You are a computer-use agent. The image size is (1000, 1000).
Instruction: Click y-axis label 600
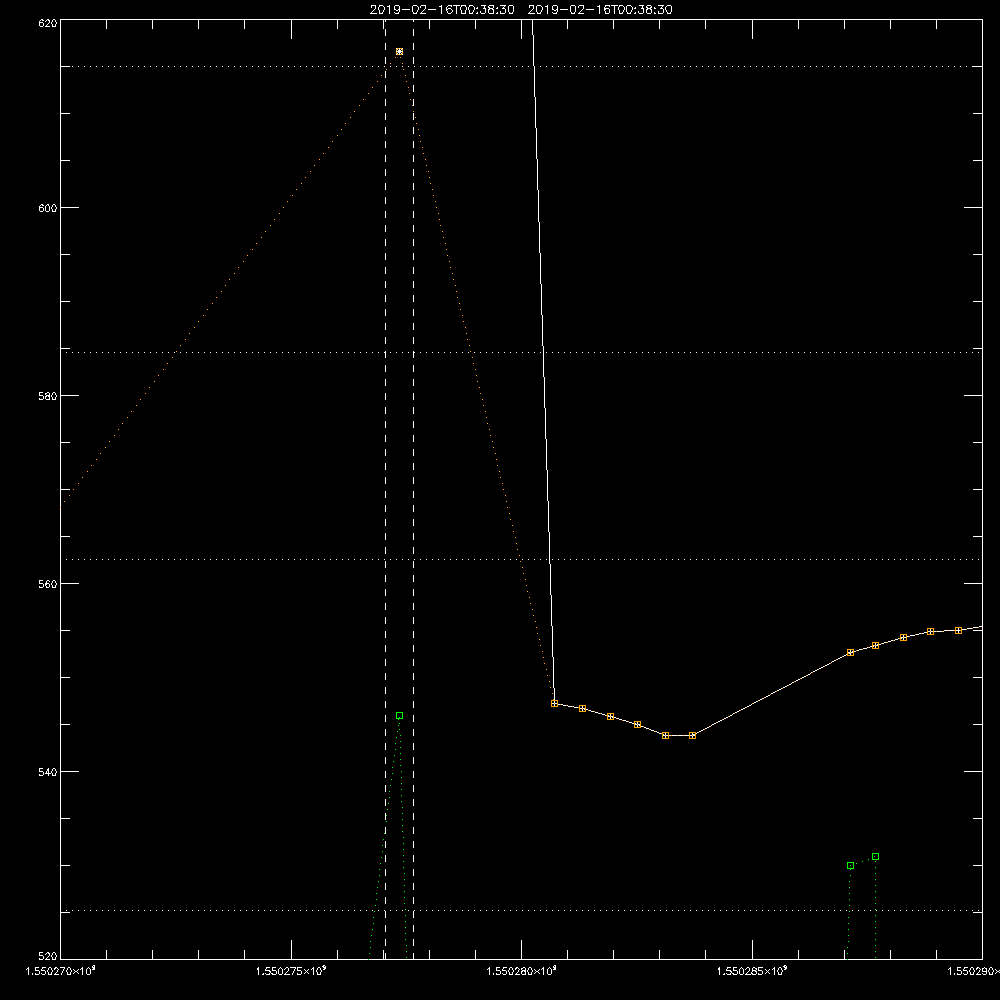48,208
